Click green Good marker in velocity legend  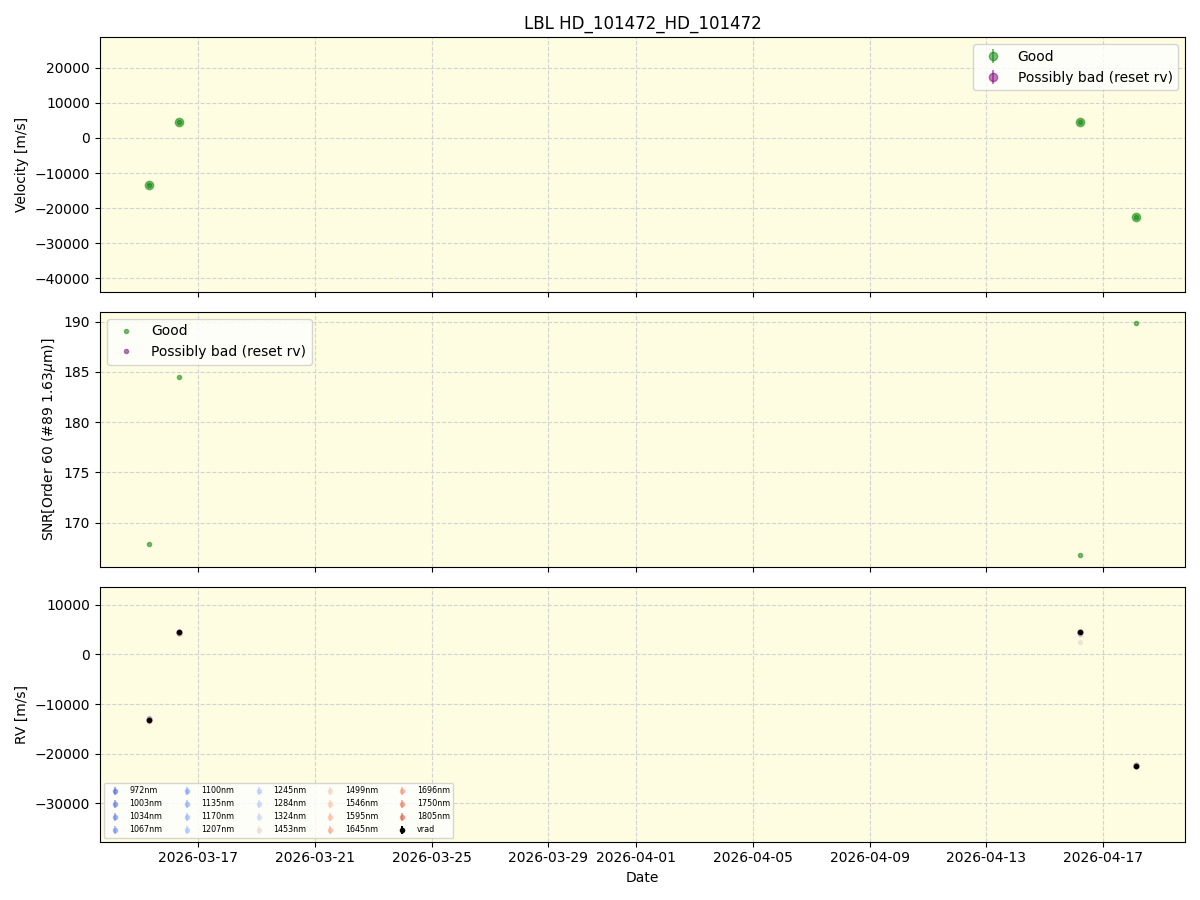(993, 57)
